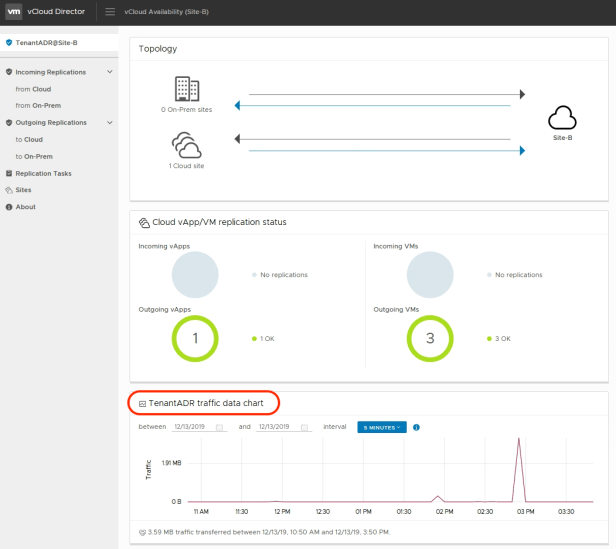Open Replication Tasks in the sidebar
Viewport: 616px width, 549px height.
[x=43, y=173]
